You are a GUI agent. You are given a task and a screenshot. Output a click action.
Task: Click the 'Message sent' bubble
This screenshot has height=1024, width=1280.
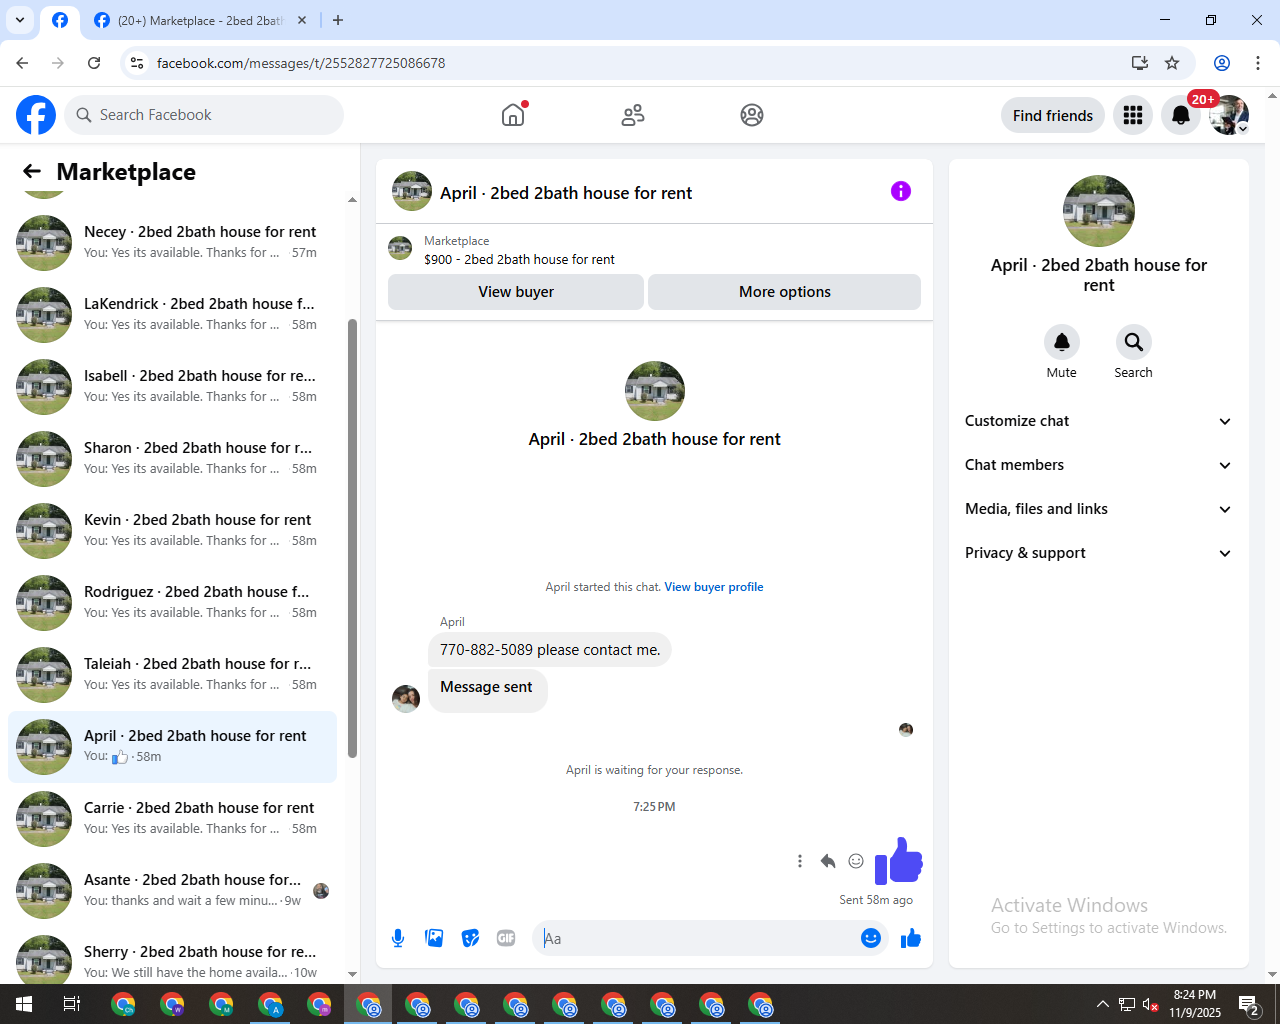[487, 690]
